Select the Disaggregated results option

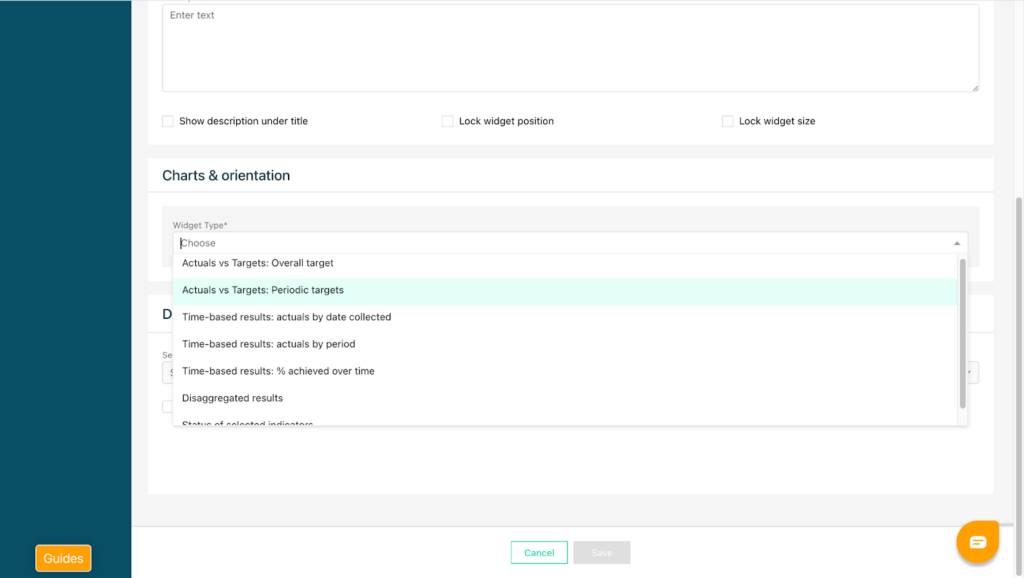point(232,398)
